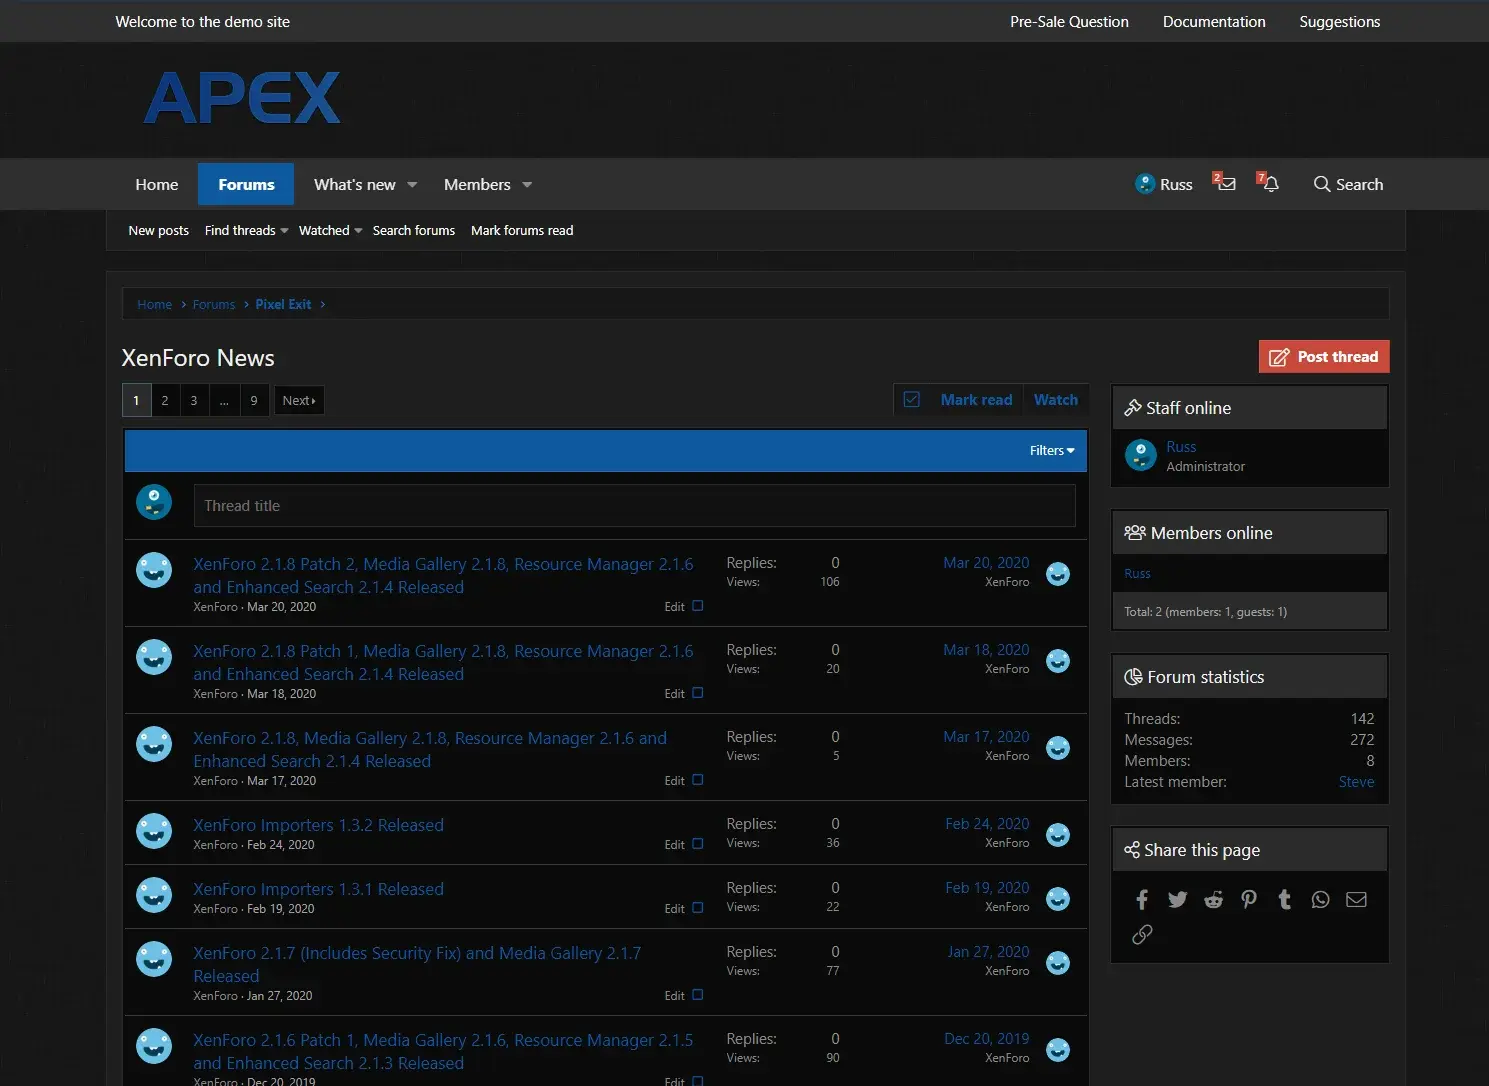Open the Mark forums read link
This screenshot has height=1086, width=1489.
[x=522, y=231]
